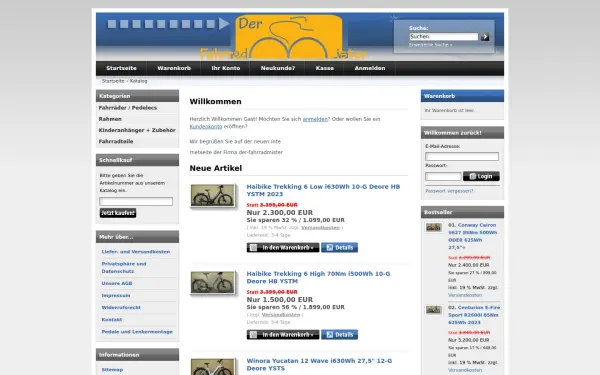Click the Der Fahrradmister logo banner
Viewport: 600px width, 375px height.
[x=284, y=37]
